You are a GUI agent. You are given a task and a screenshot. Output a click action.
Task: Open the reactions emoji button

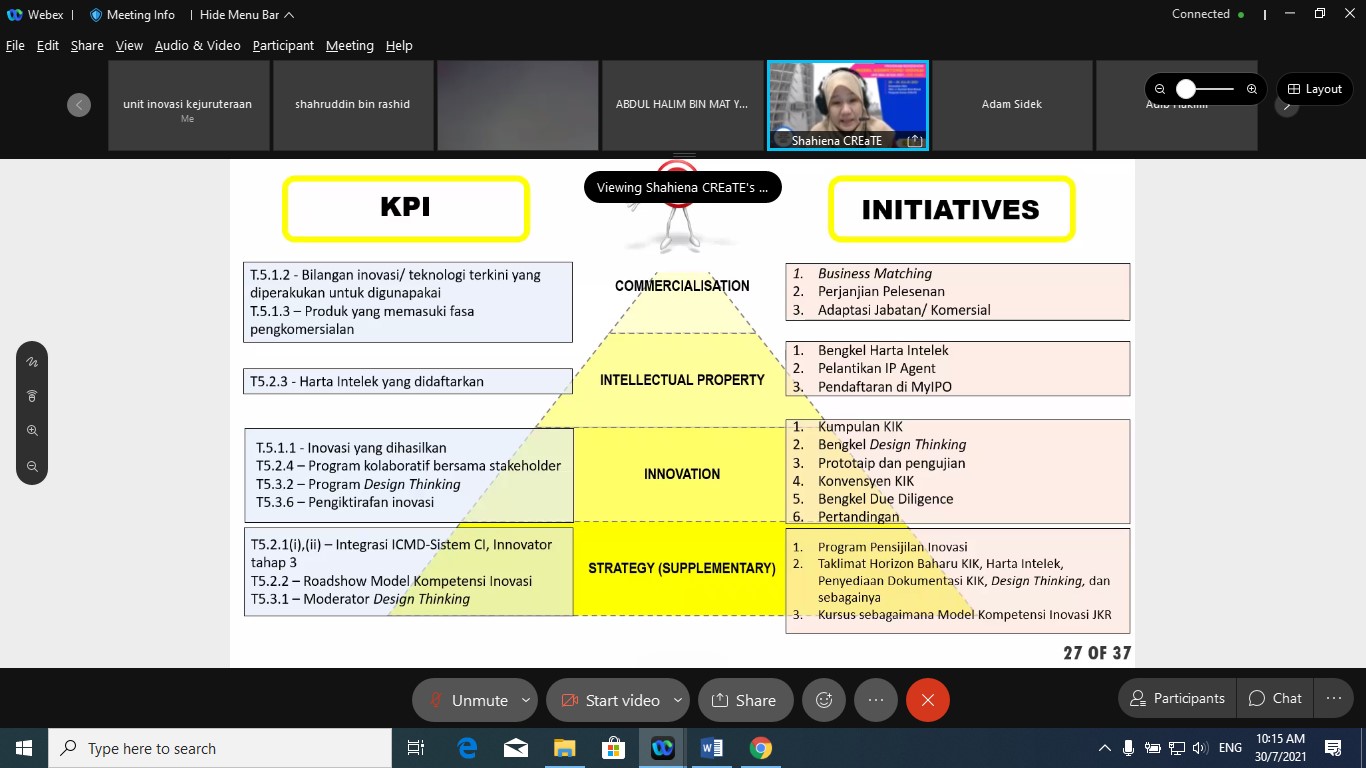click(824, 700)
